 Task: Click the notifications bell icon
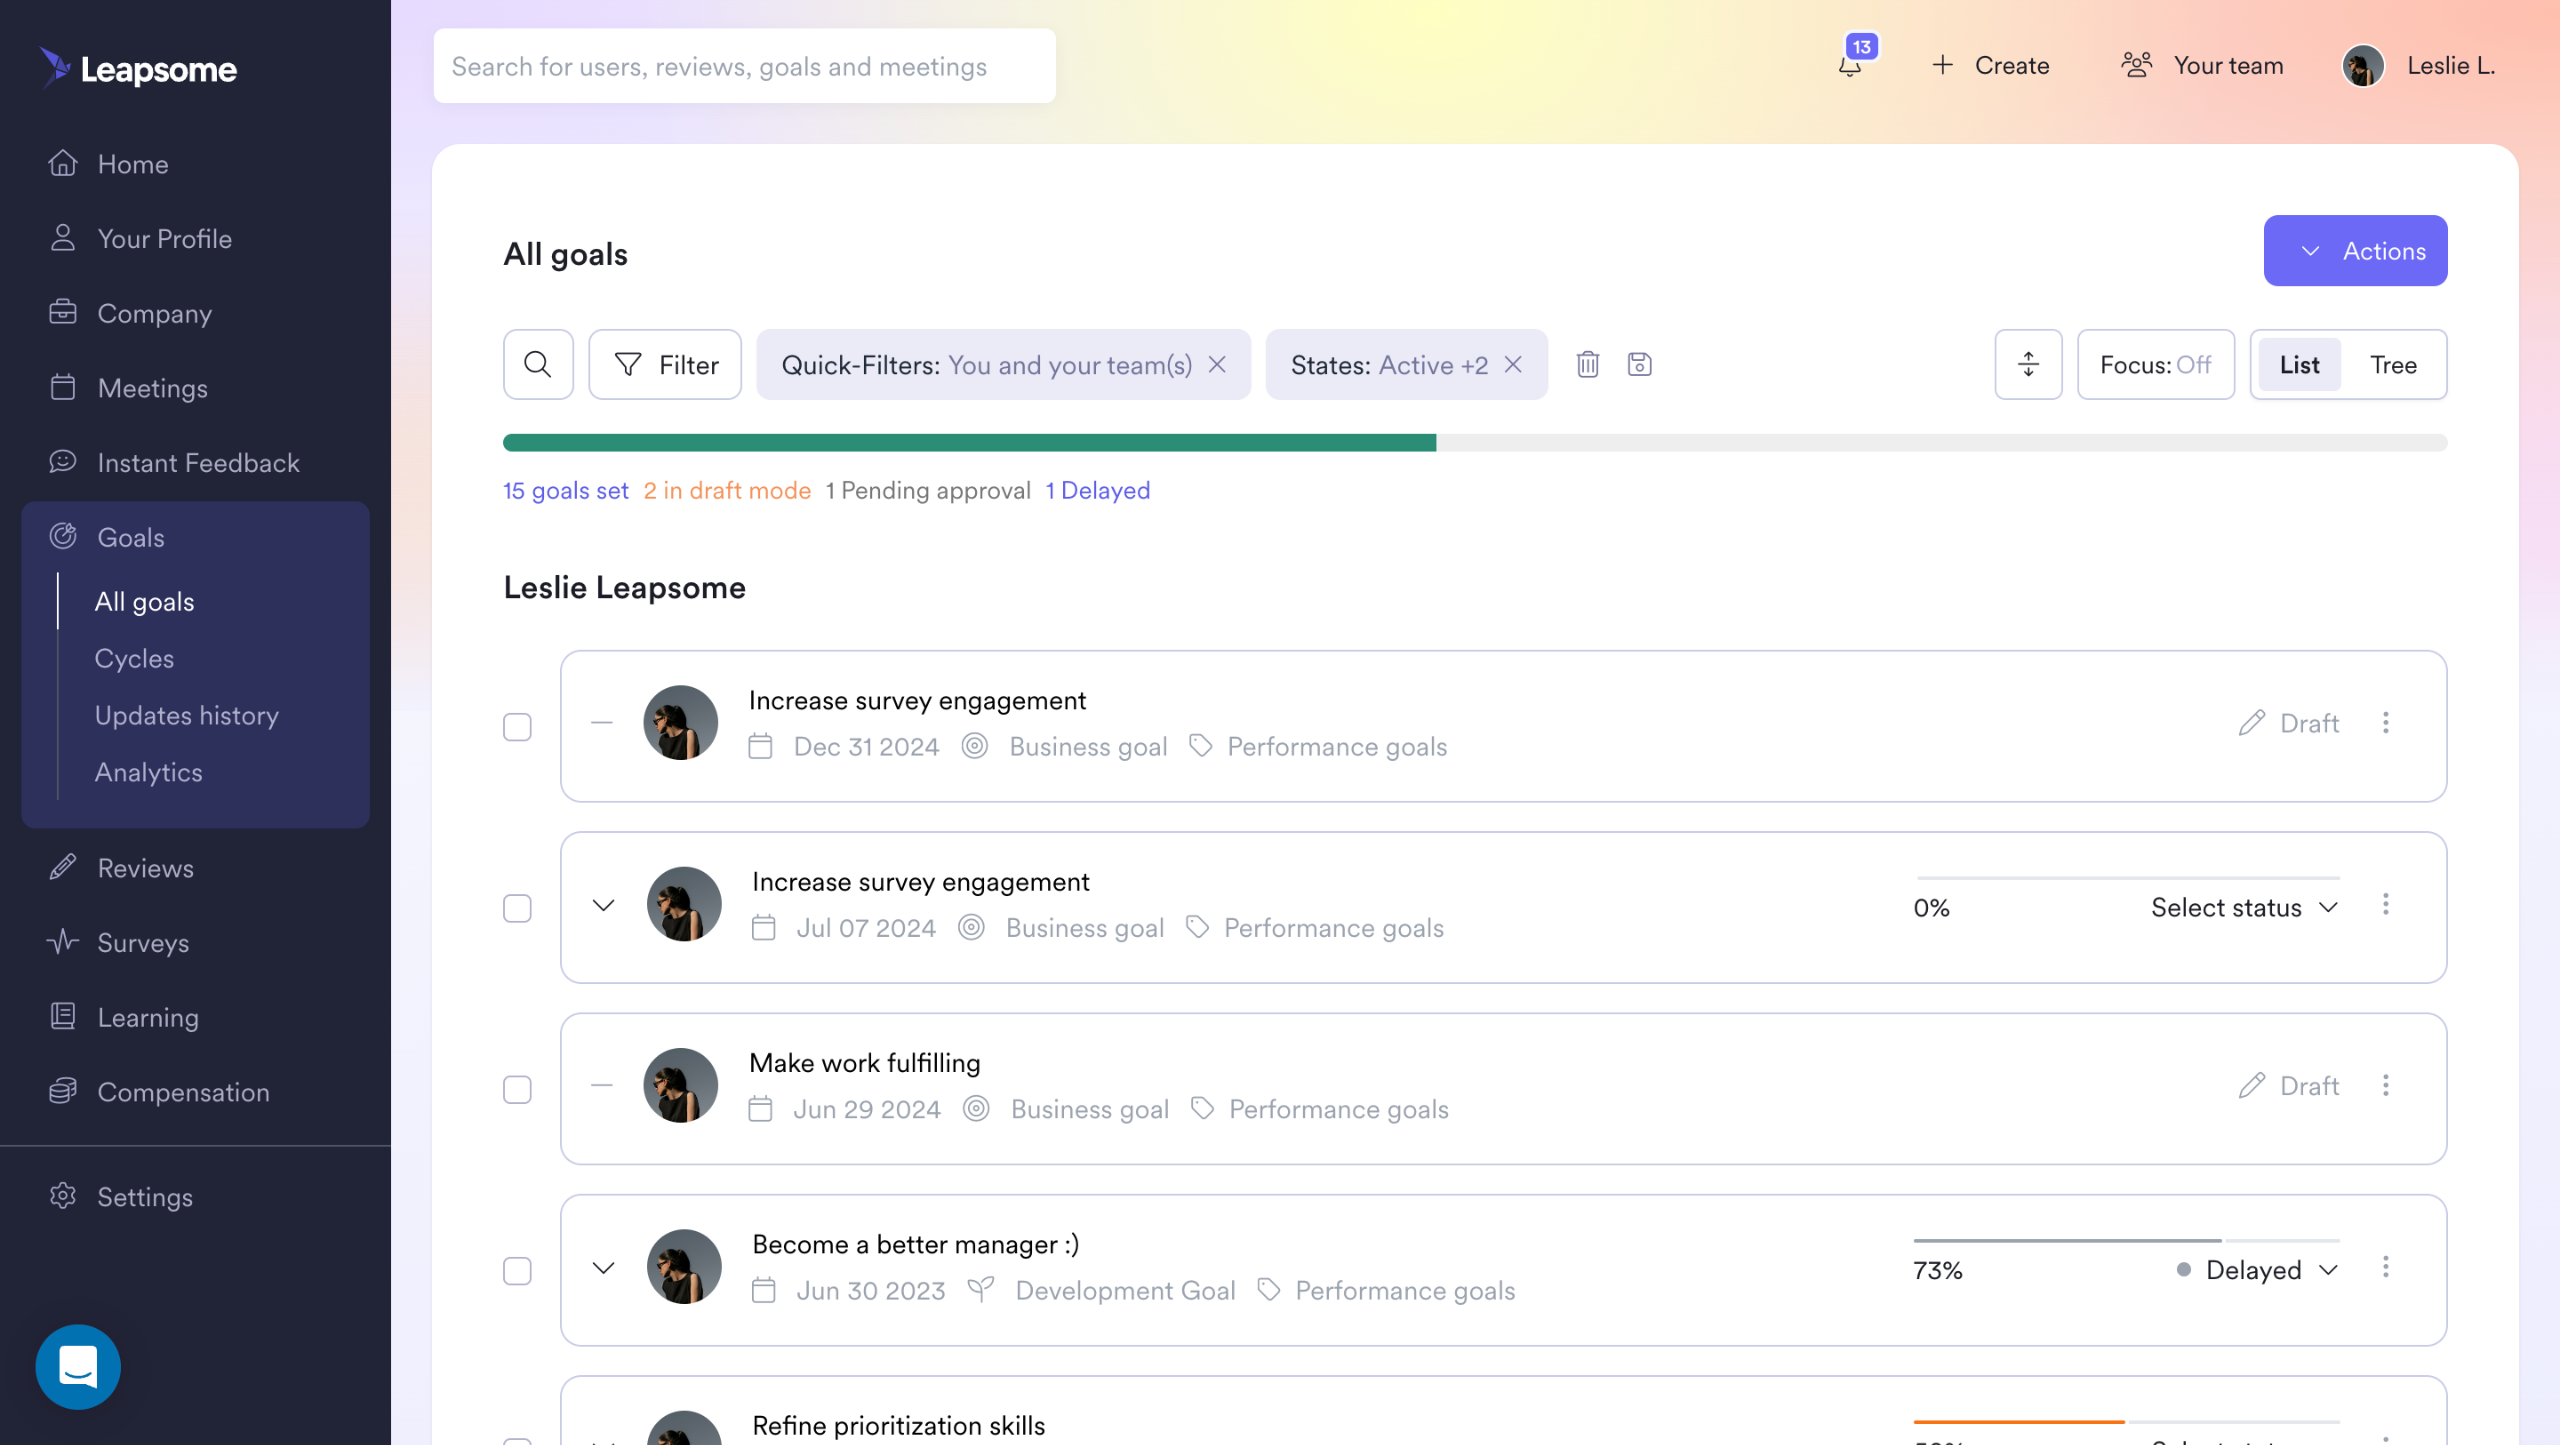click(1850, 66)
